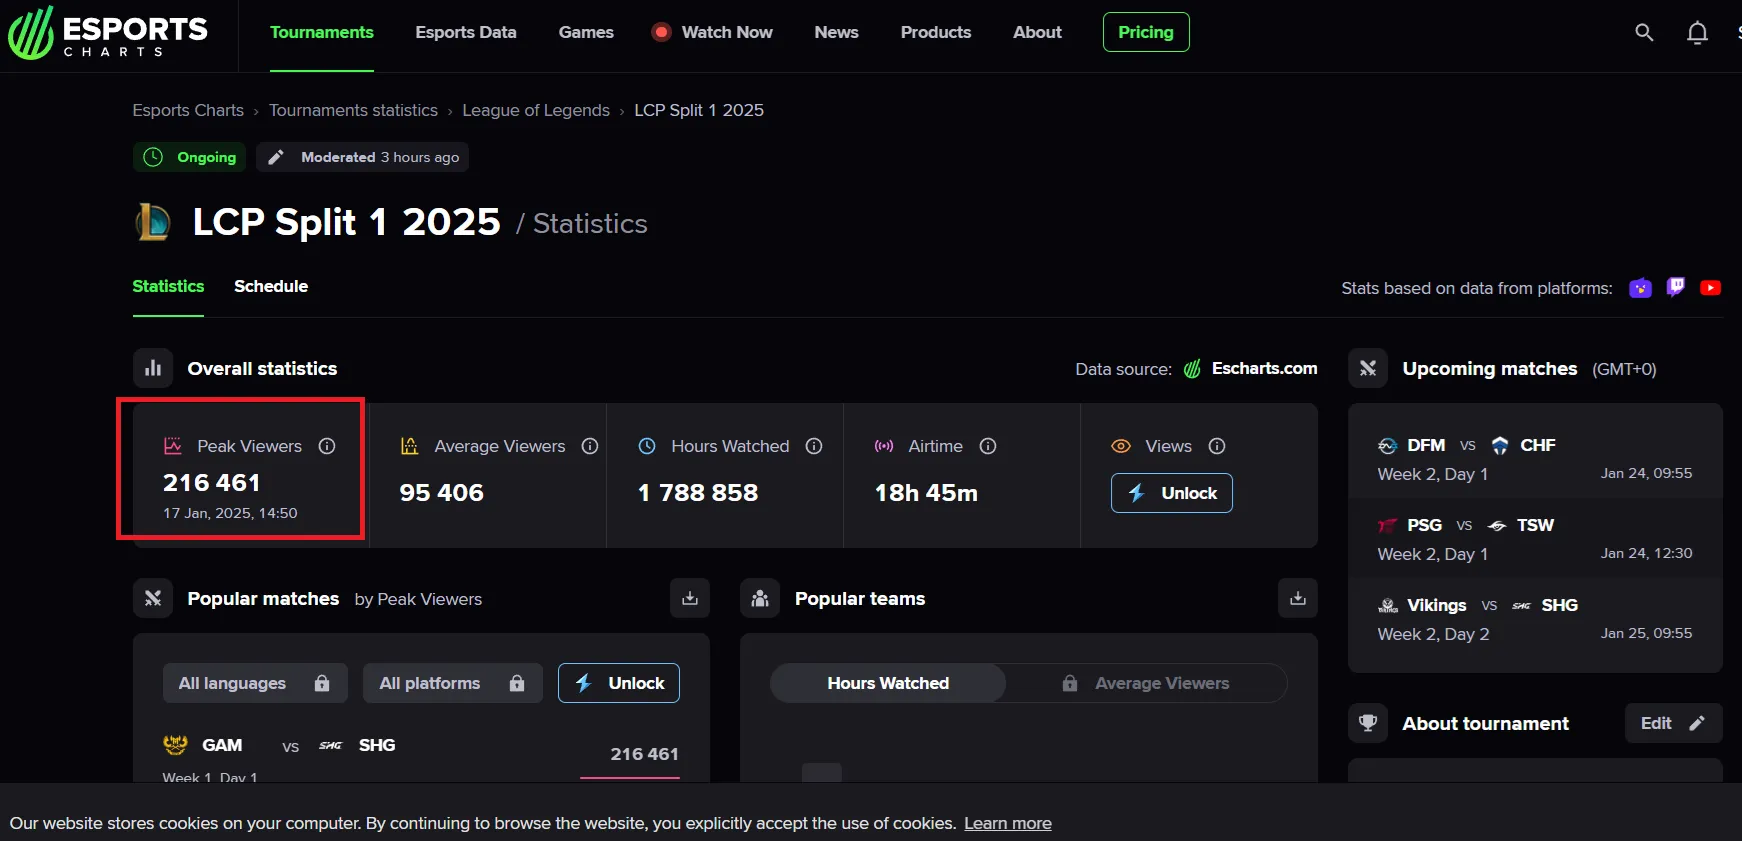Show info tooltip for Hours Watched
This screenshot has width=1742, height=841.
coord(814,446)
